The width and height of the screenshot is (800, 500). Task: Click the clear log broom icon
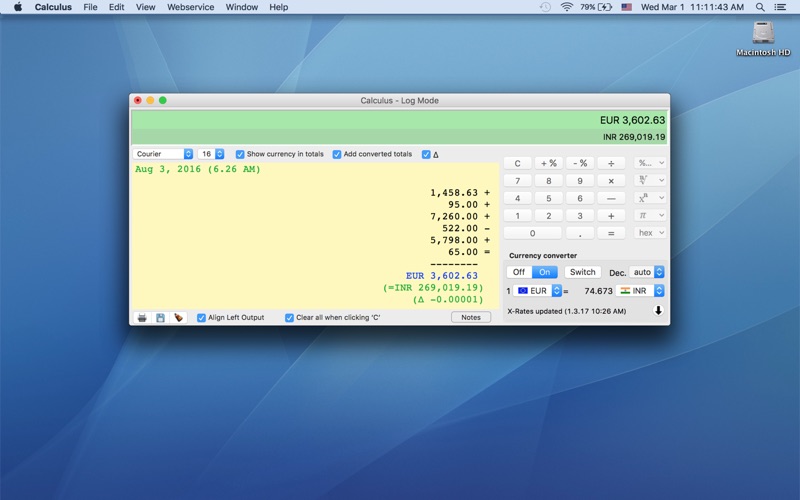(x=178, y=317)
